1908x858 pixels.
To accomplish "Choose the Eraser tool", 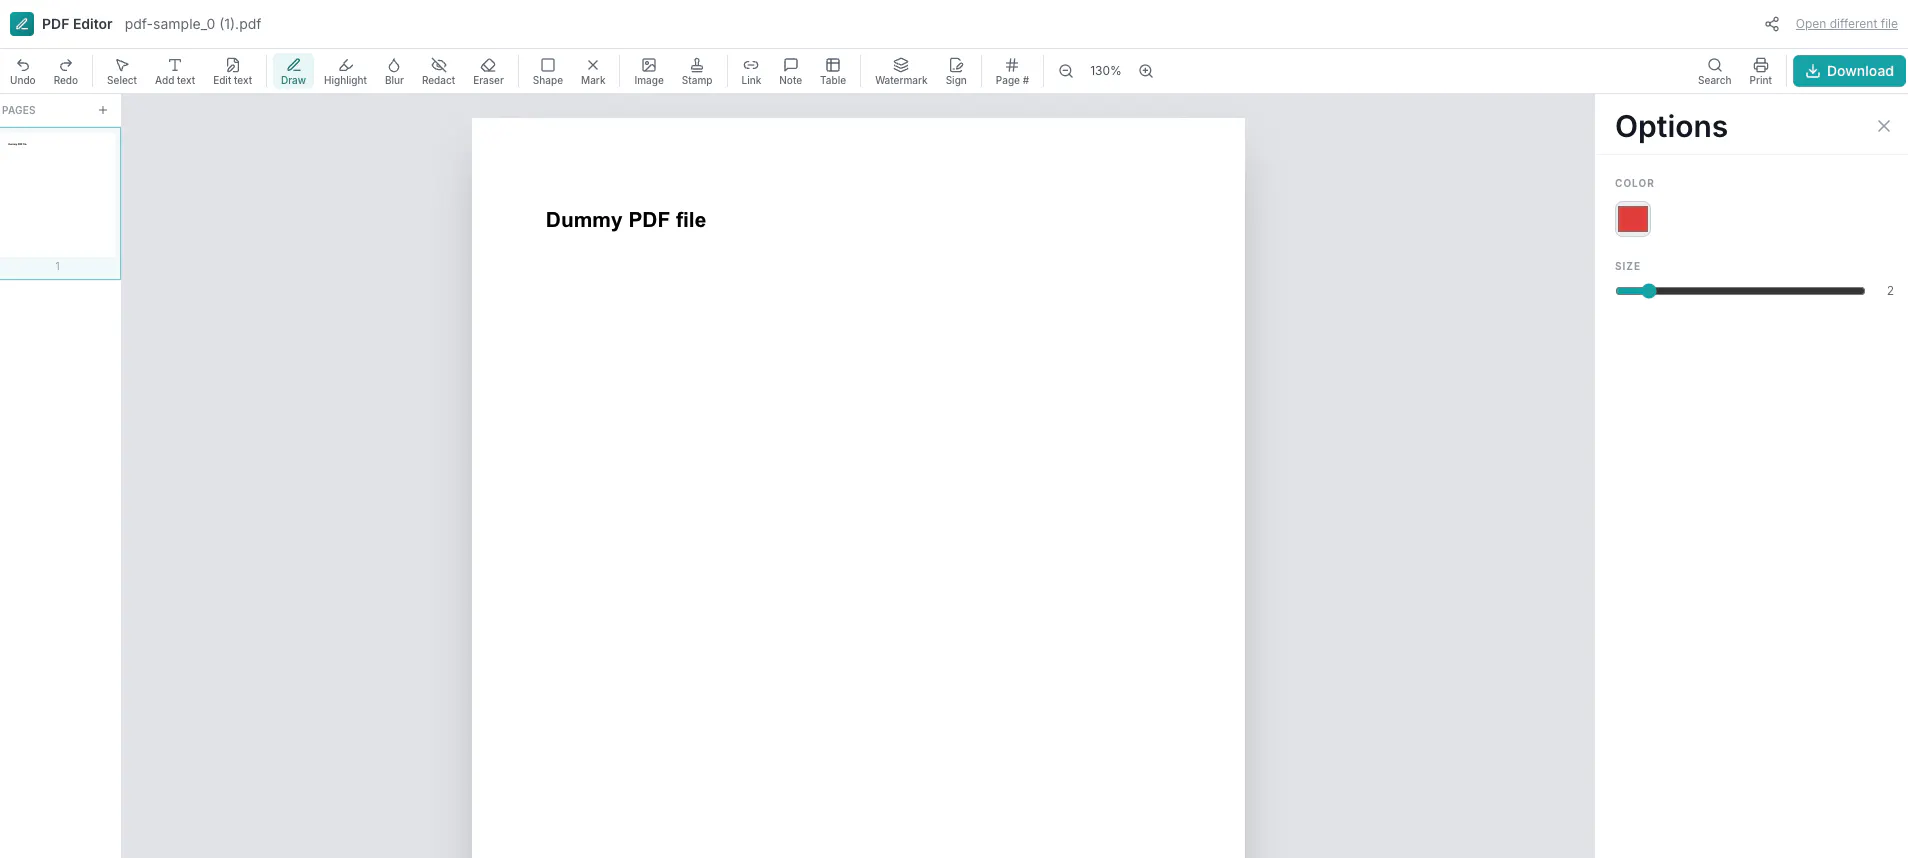I will point(488,71).
